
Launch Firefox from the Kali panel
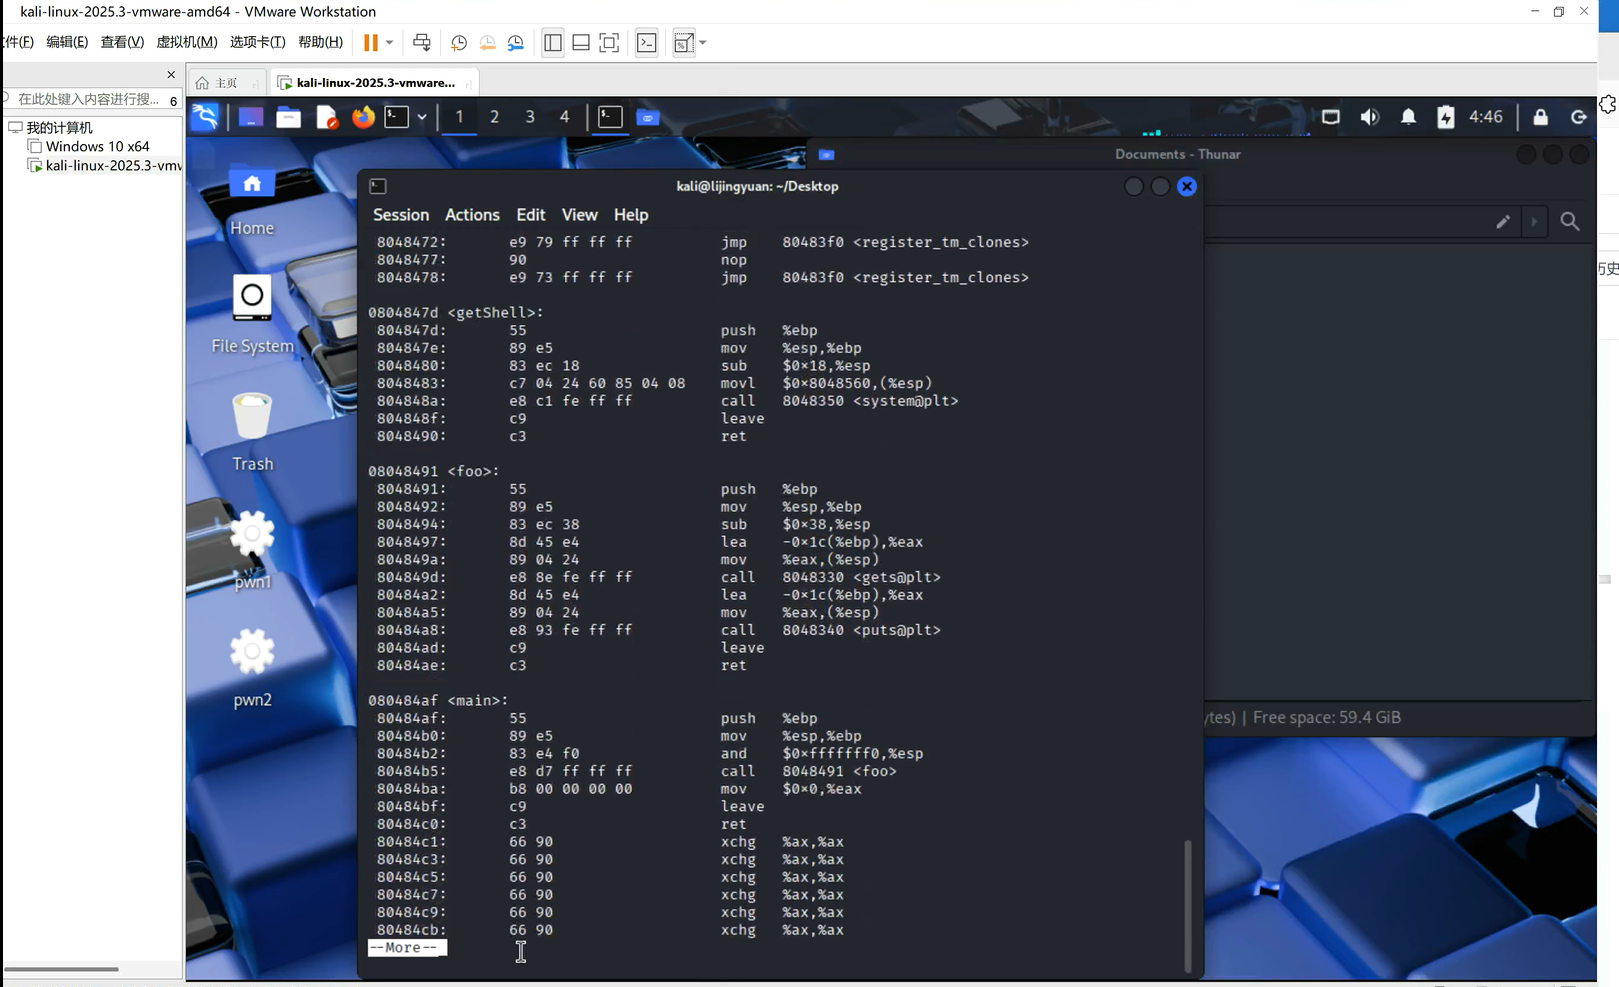click(x=363, y=117)
